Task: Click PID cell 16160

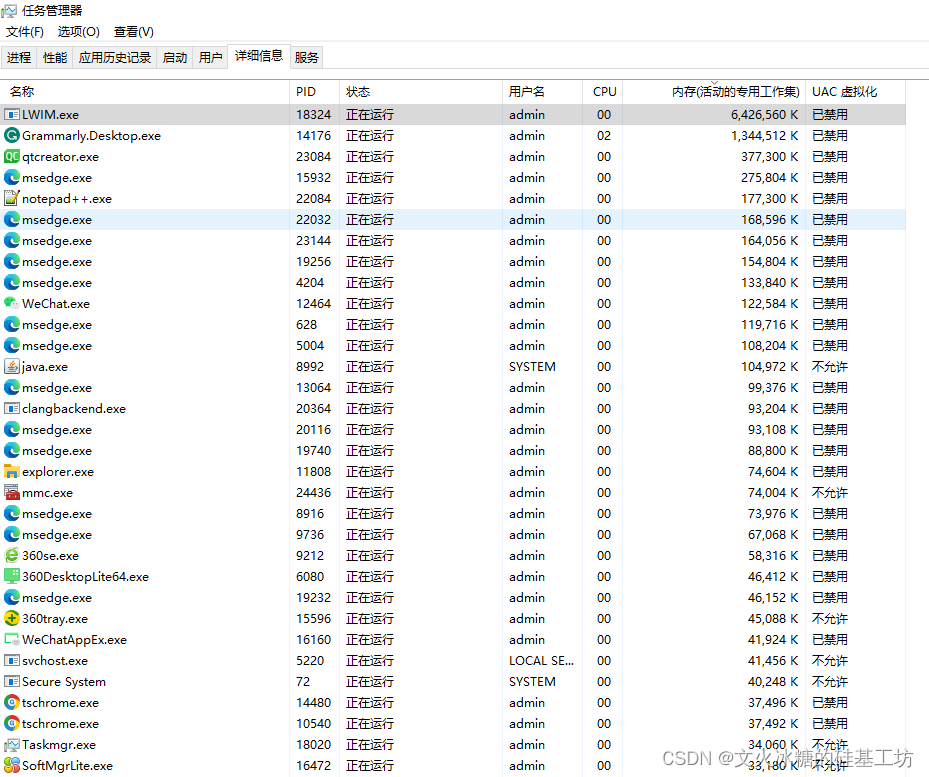Action: pyautogui.click(x=313, y=639)
